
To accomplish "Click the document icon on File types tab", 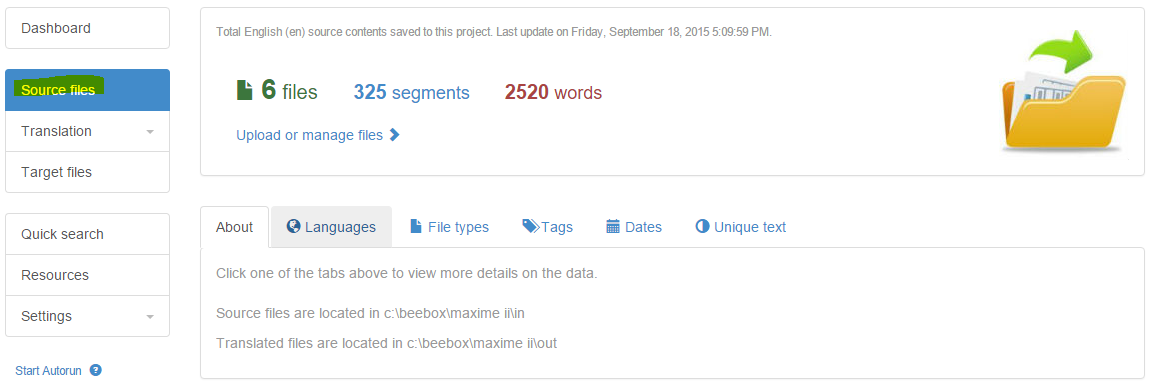I will pyautogui.click(x=416, y=226).
